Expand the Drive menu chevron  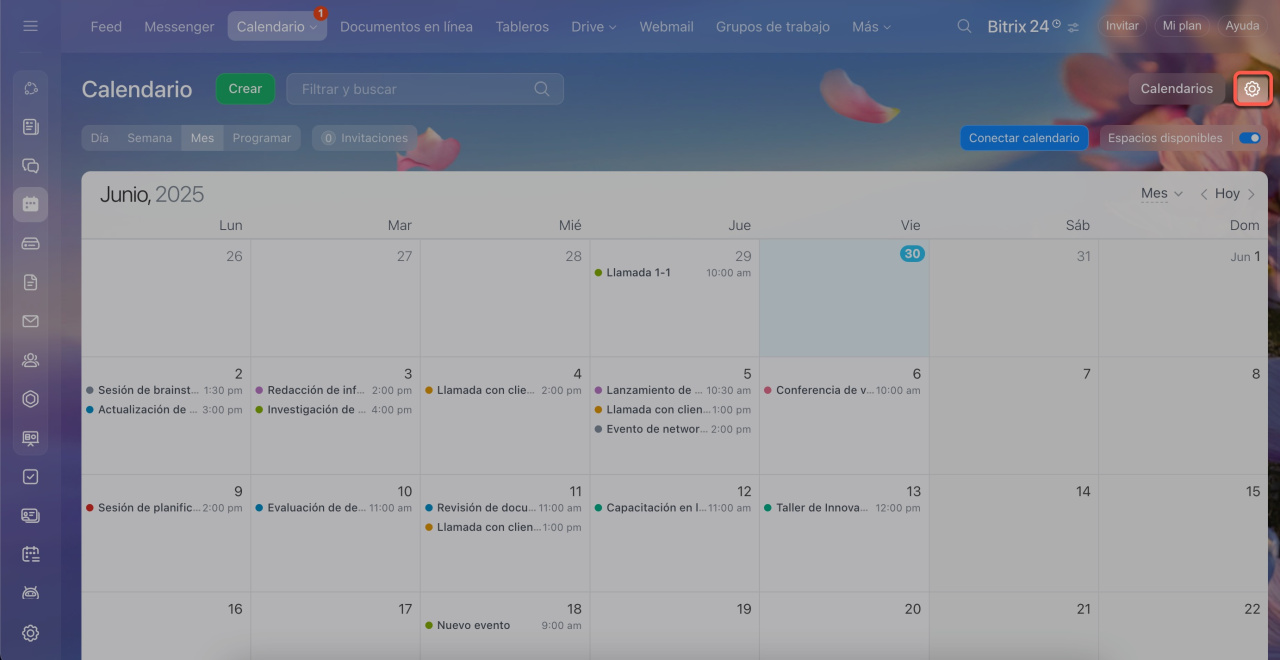point(612,28)
